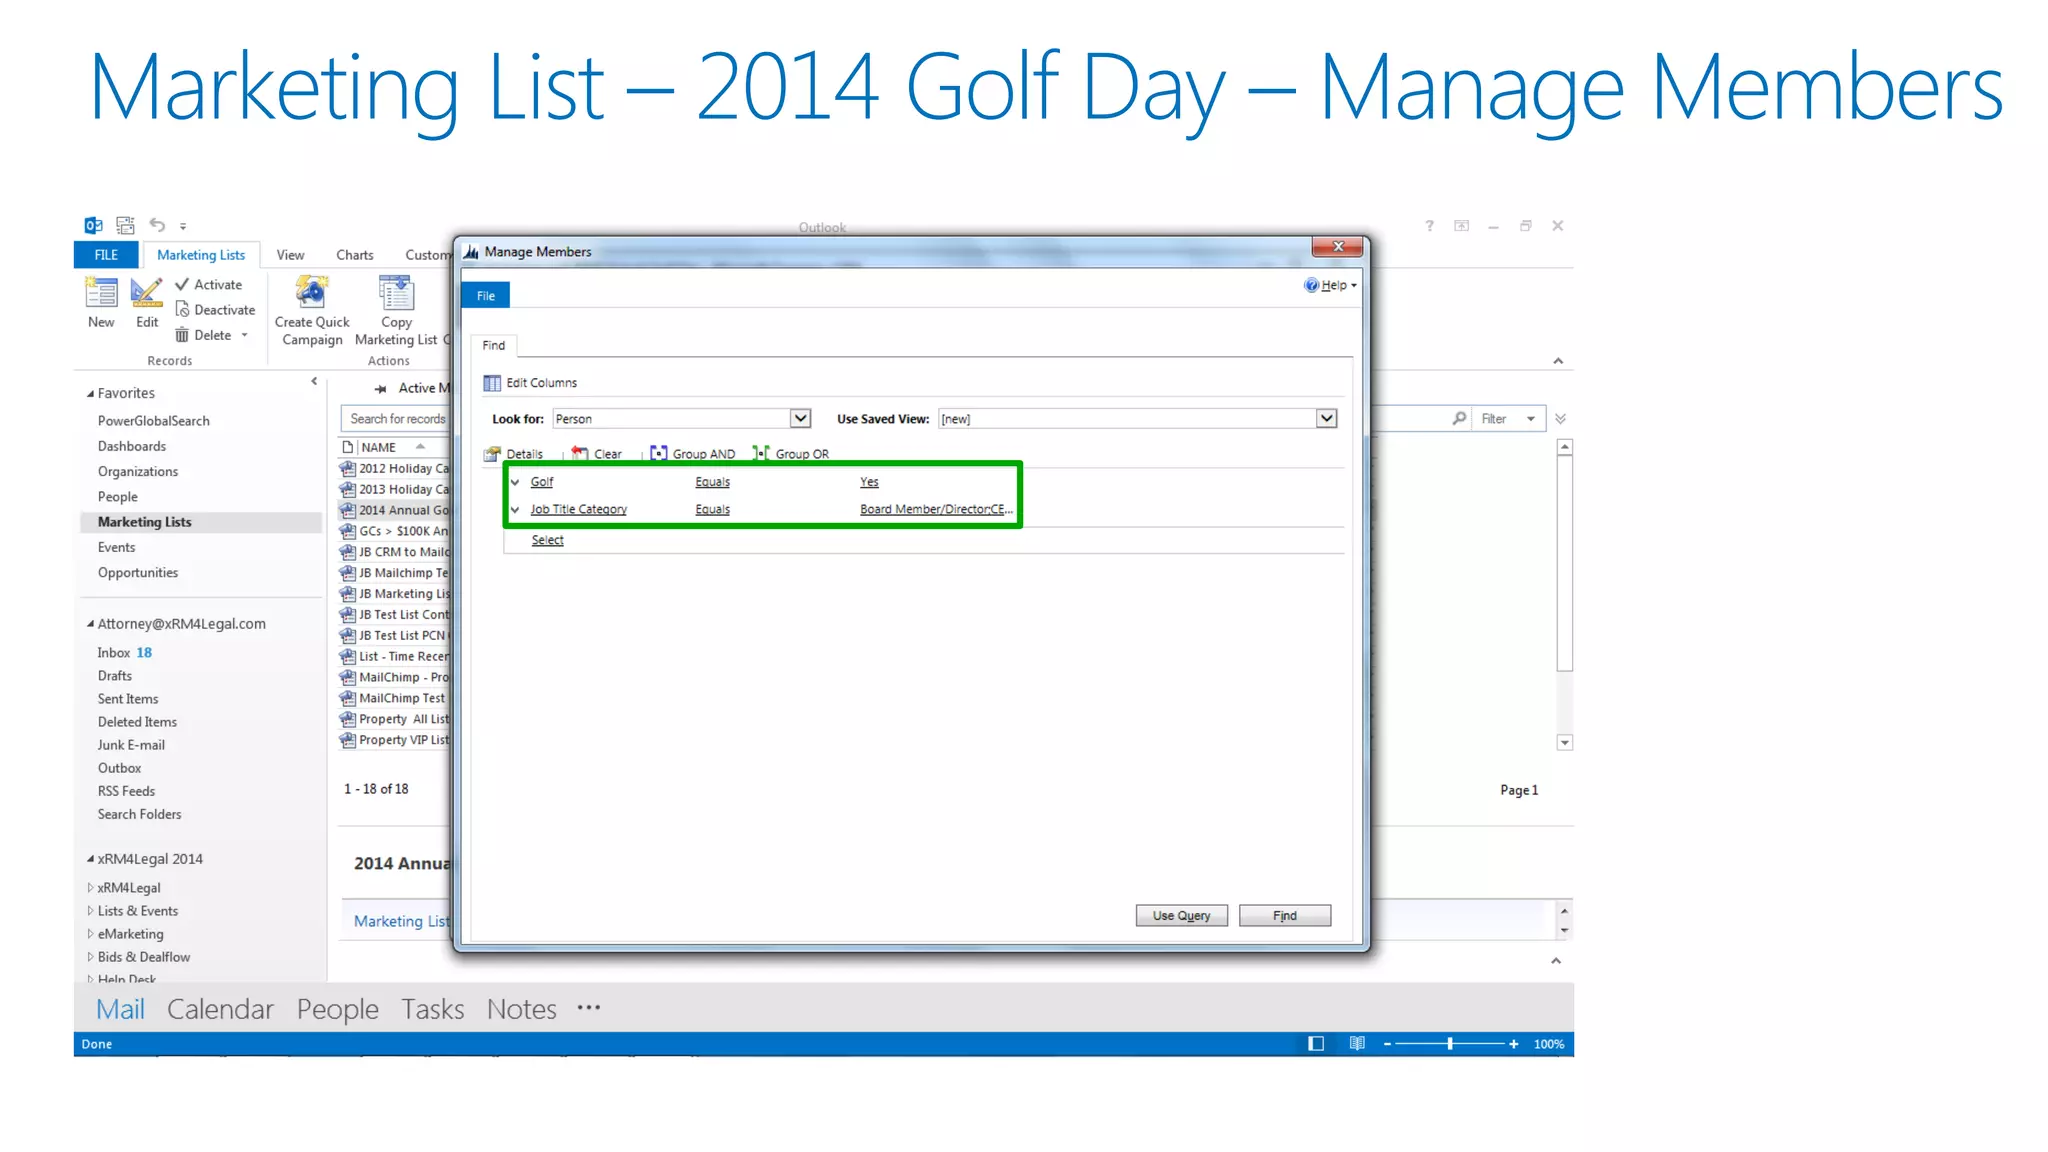The width and height of the screenshot is (2048, 1152).
Task: Collapse the navigation pane arrow
Action: click(314, 381)
